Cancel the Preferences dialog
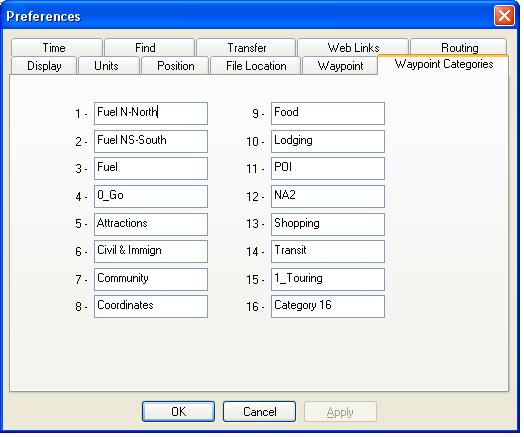The image size is (524, 437). coord(259,411)
